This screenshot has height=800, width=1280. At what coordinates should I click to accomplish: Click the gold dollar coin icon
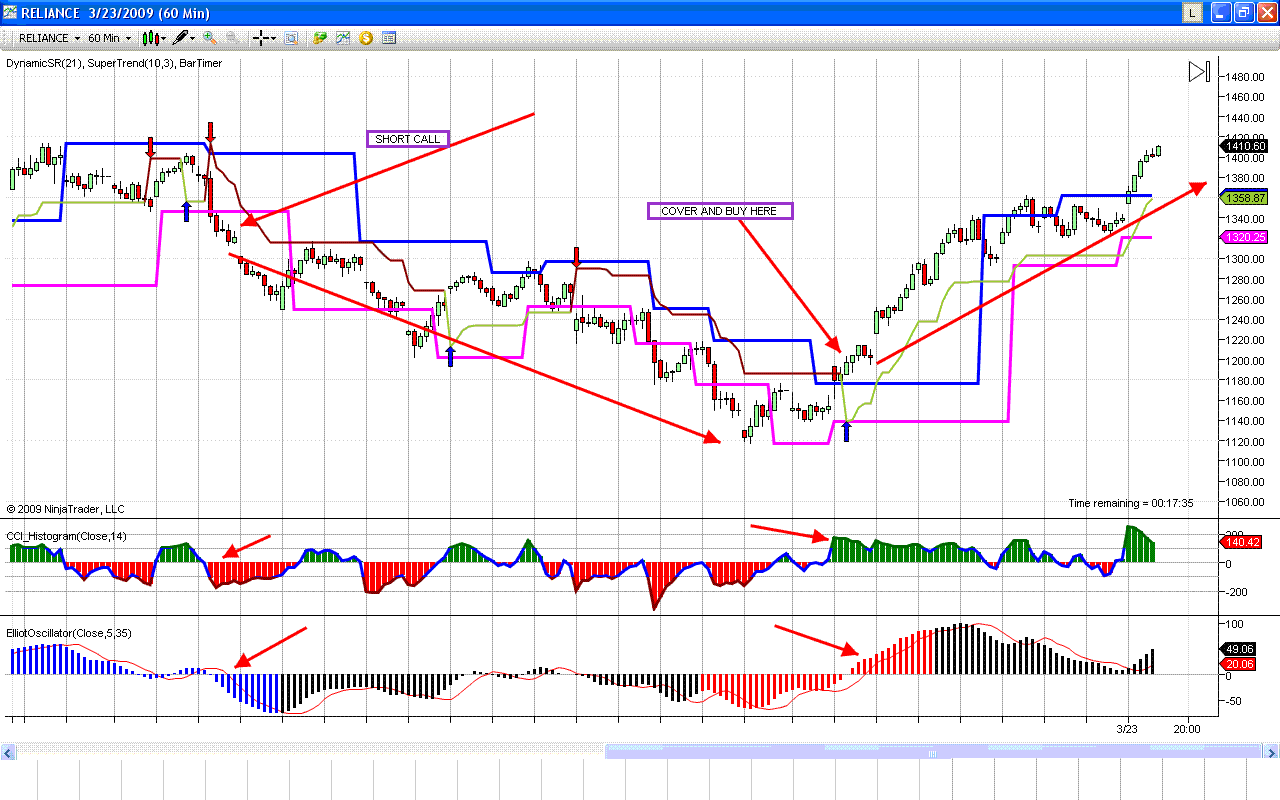click(366, 38)
